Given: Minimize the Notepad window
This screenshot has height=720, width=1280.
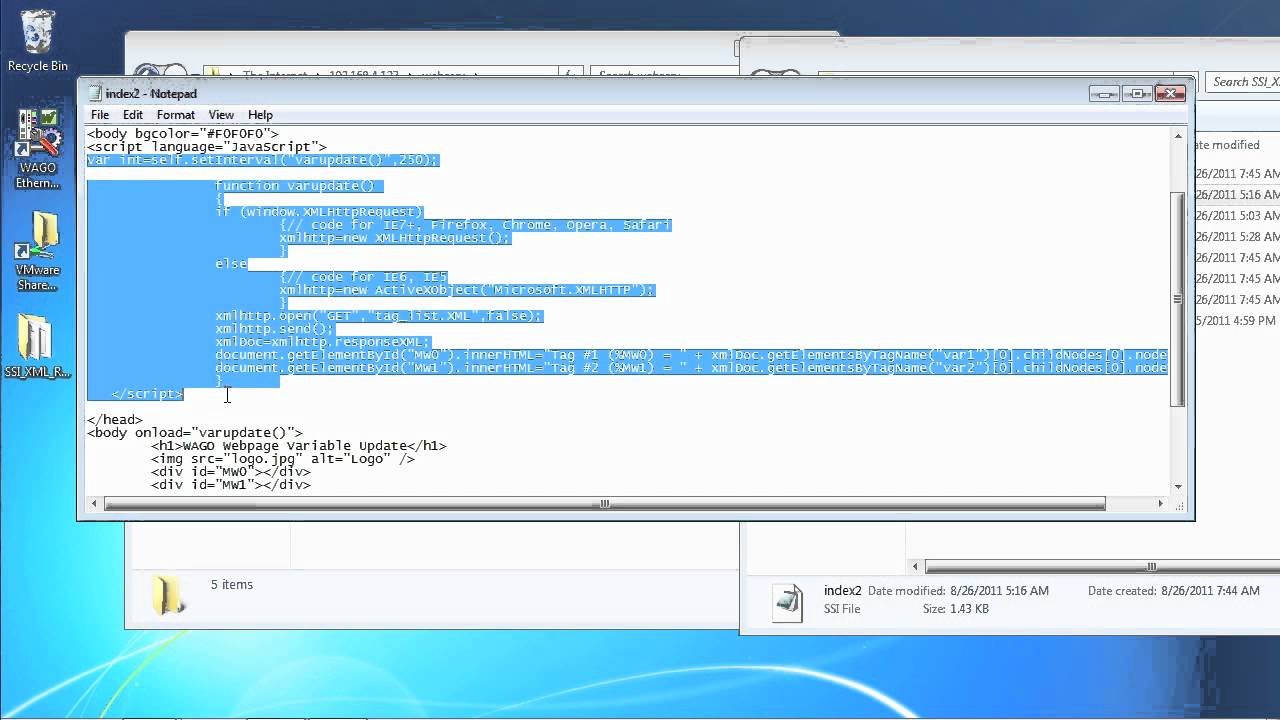Looking at the screenshot, I should pos(1104,93).
